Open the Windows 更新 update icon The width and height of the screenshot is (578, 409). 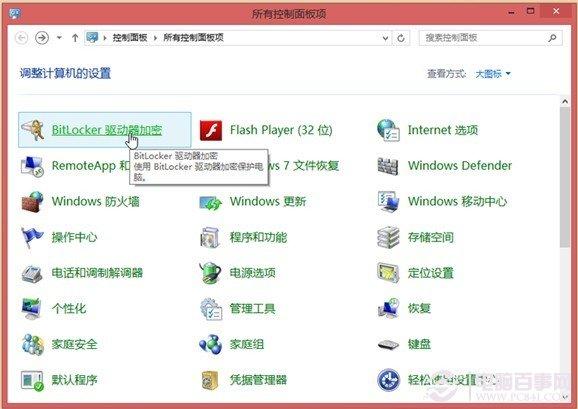point(210,202)
